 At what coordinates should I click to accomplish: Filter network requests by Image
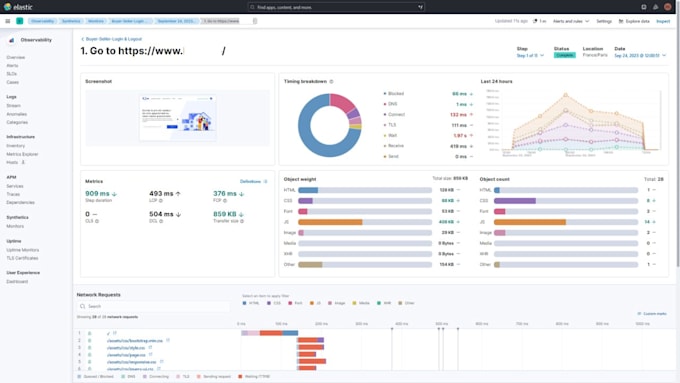337,303
